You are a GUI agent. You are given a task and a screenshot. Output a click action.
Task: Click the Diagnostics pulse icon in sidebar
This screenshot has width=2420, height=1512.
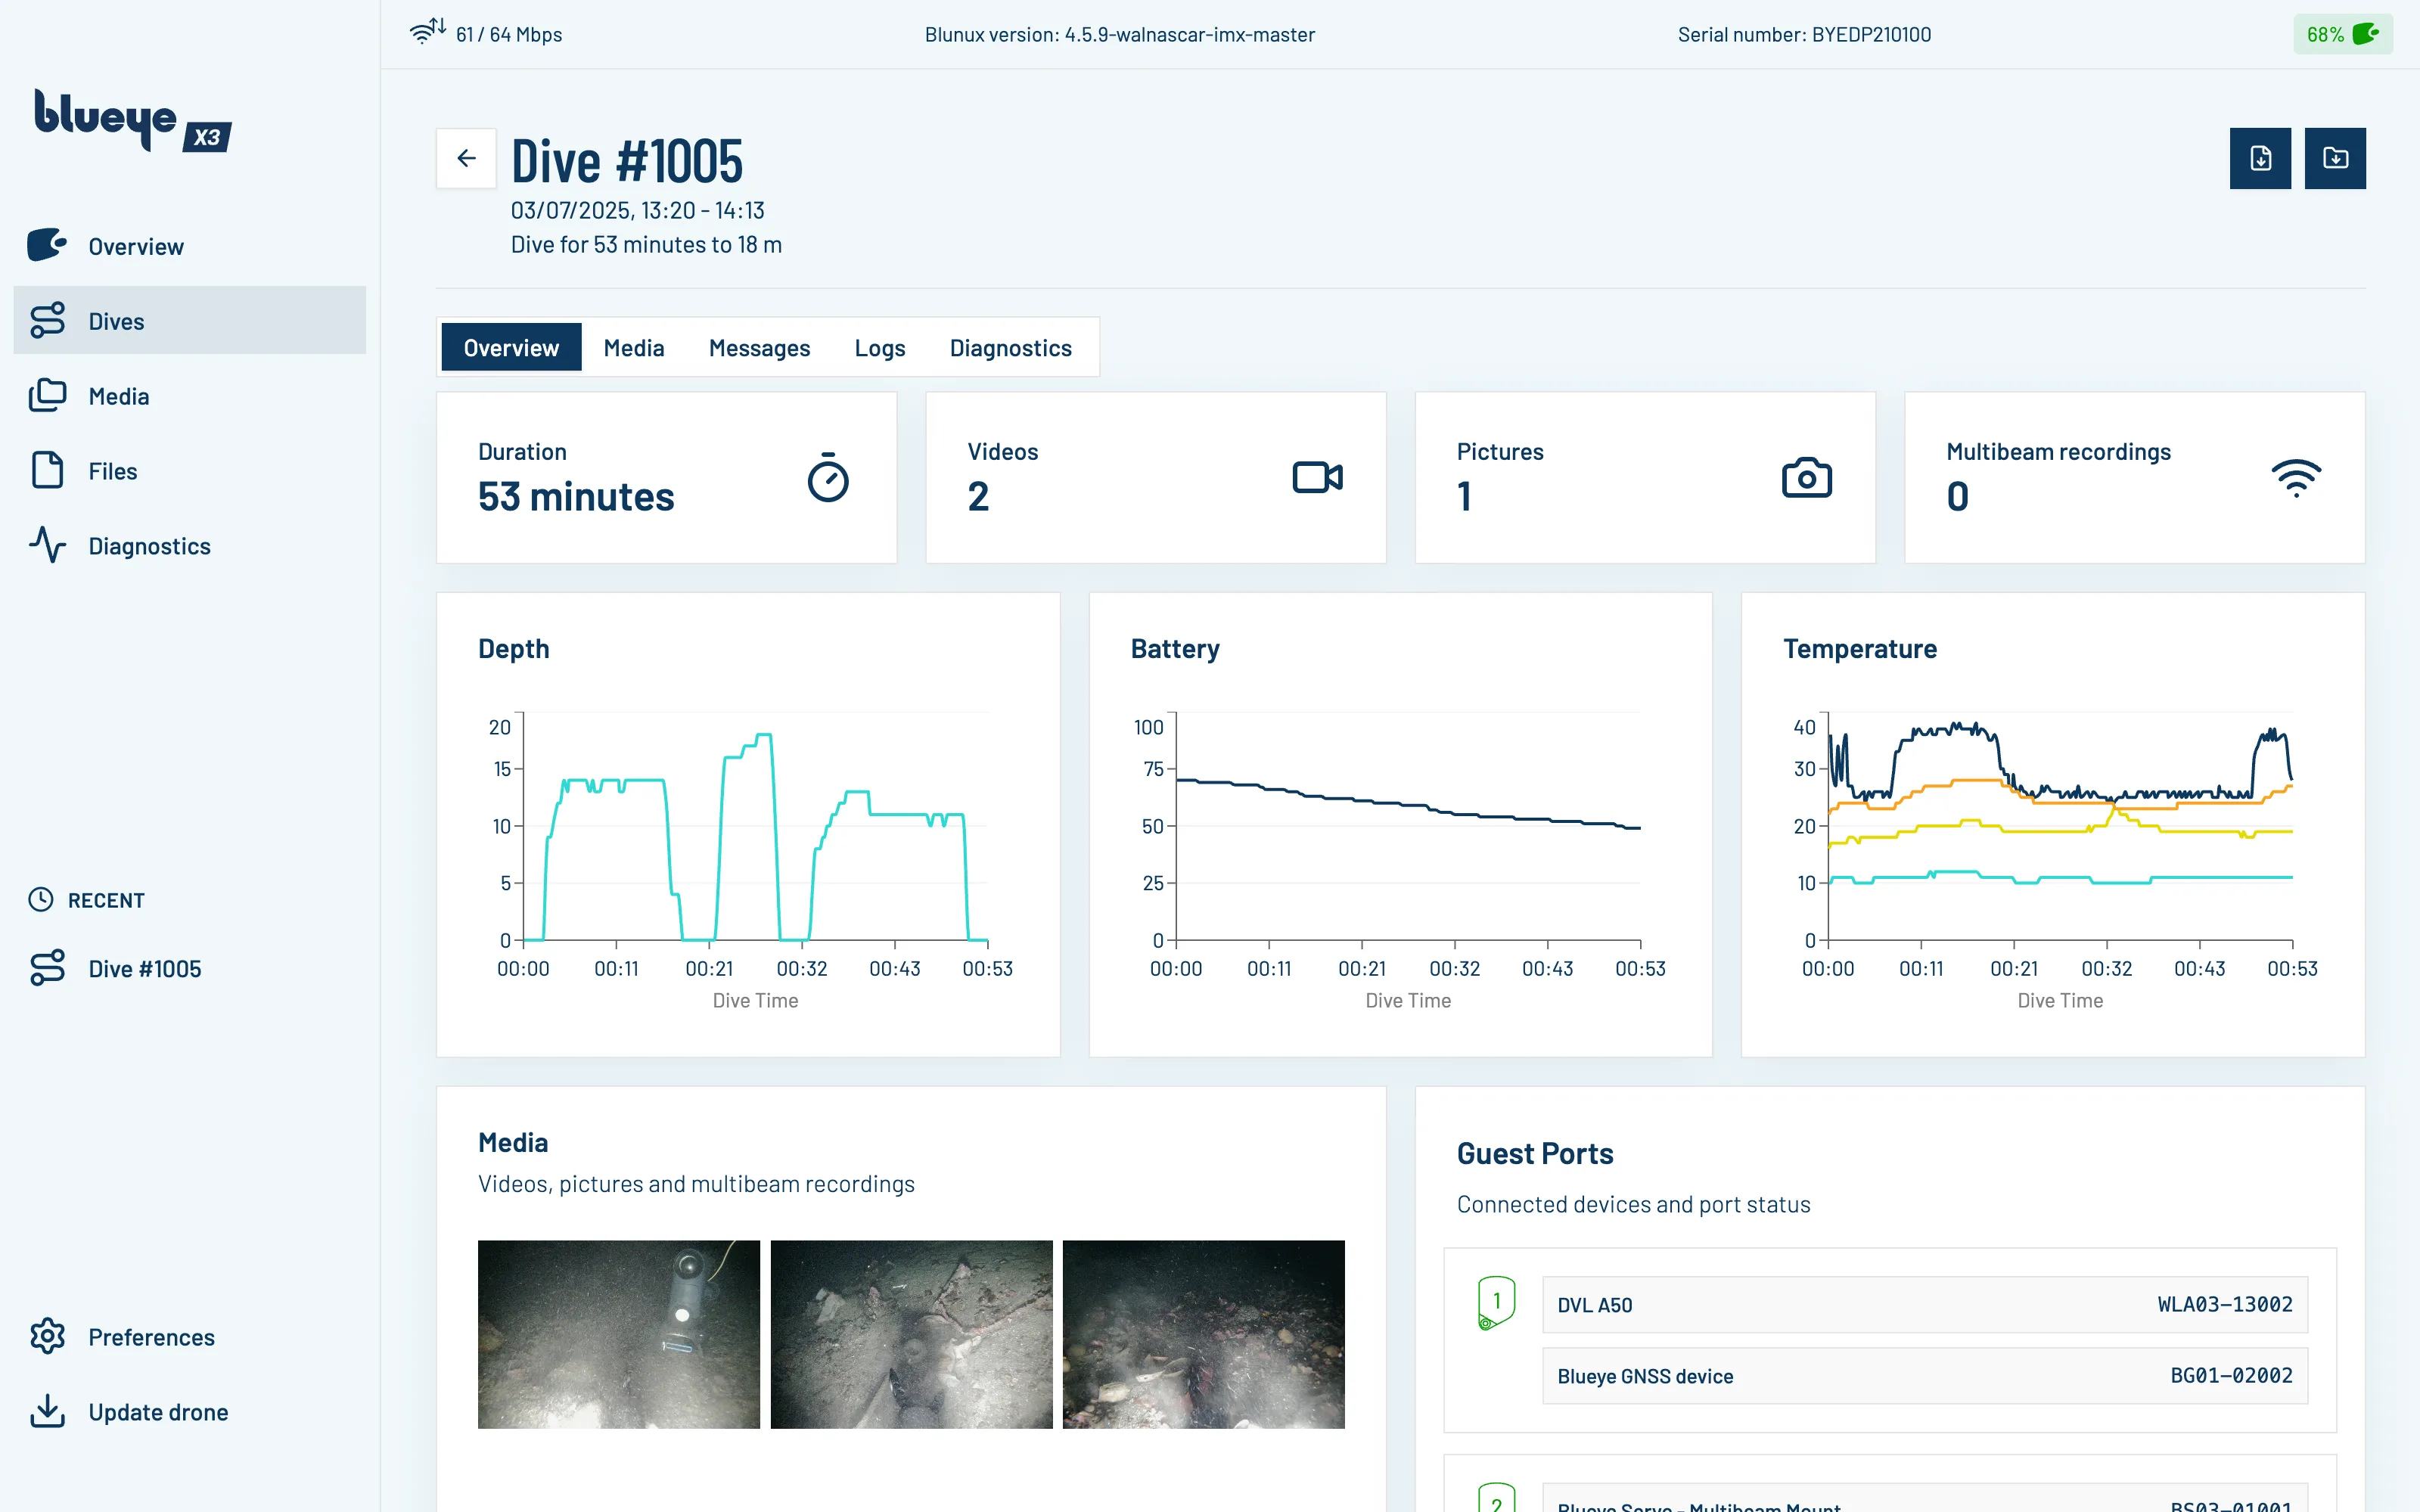click(x=47, y=545)
